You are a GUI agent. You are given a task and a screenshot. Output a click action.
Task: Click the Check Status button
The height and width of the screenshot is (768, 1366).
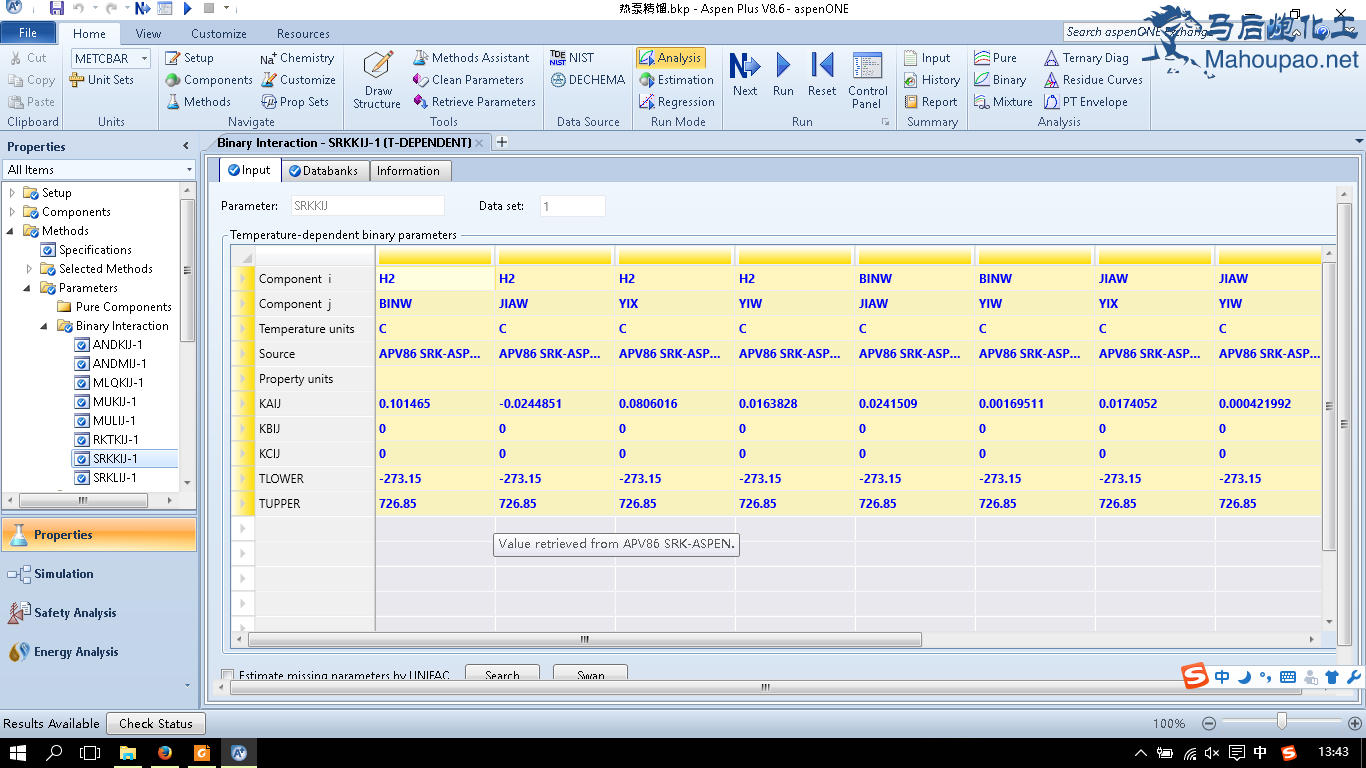[155, 723]
